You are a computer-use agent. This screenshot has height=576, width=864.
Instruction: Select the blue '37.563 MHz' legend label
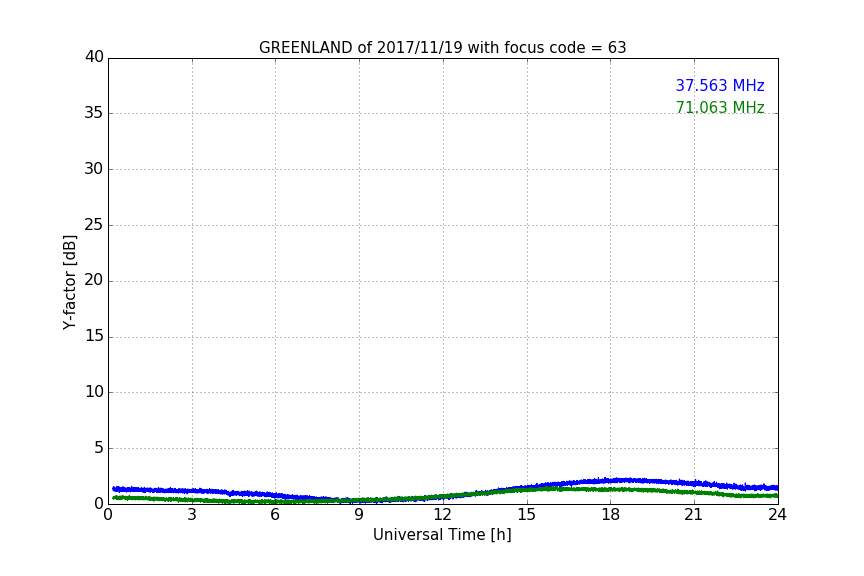720,85
